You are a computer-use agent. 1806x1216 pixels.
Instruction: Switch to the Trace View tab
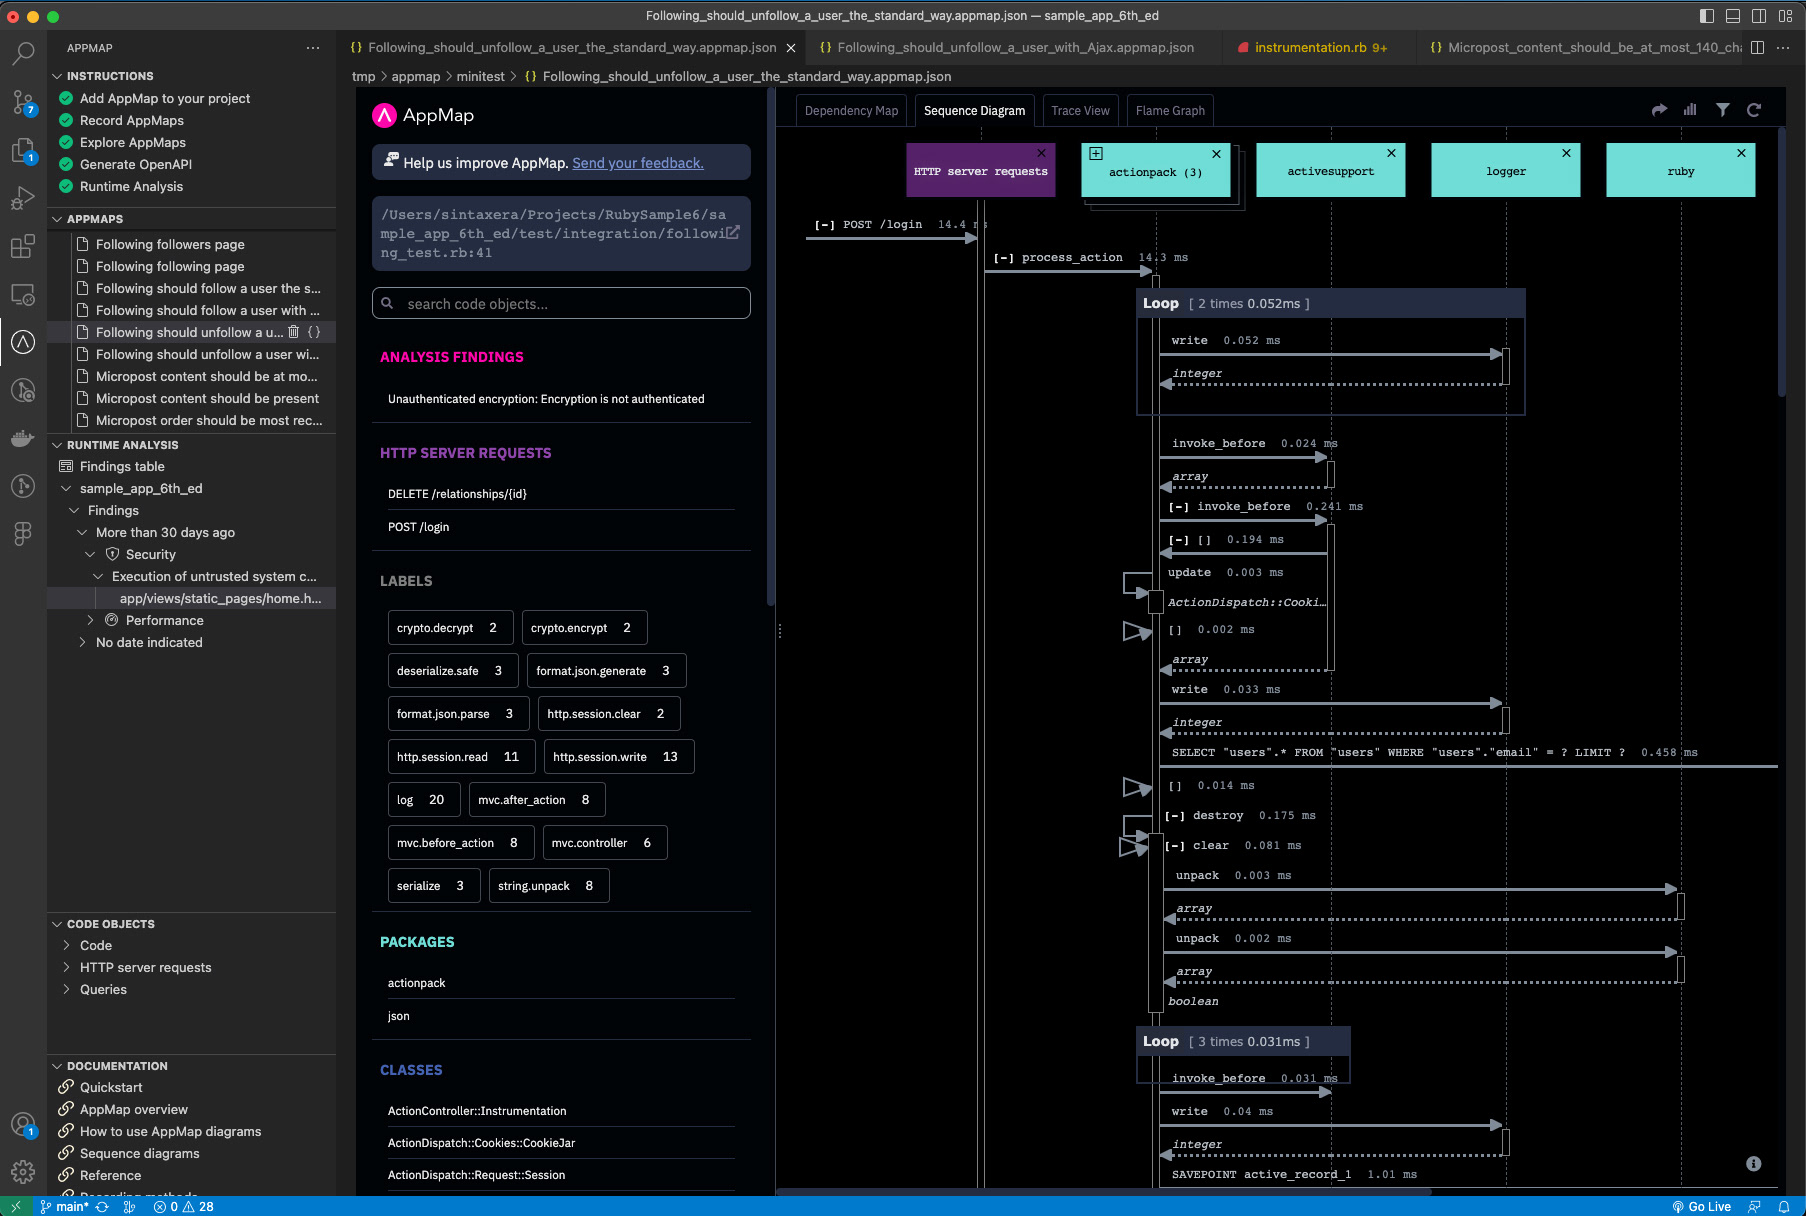pos(1080,110)
